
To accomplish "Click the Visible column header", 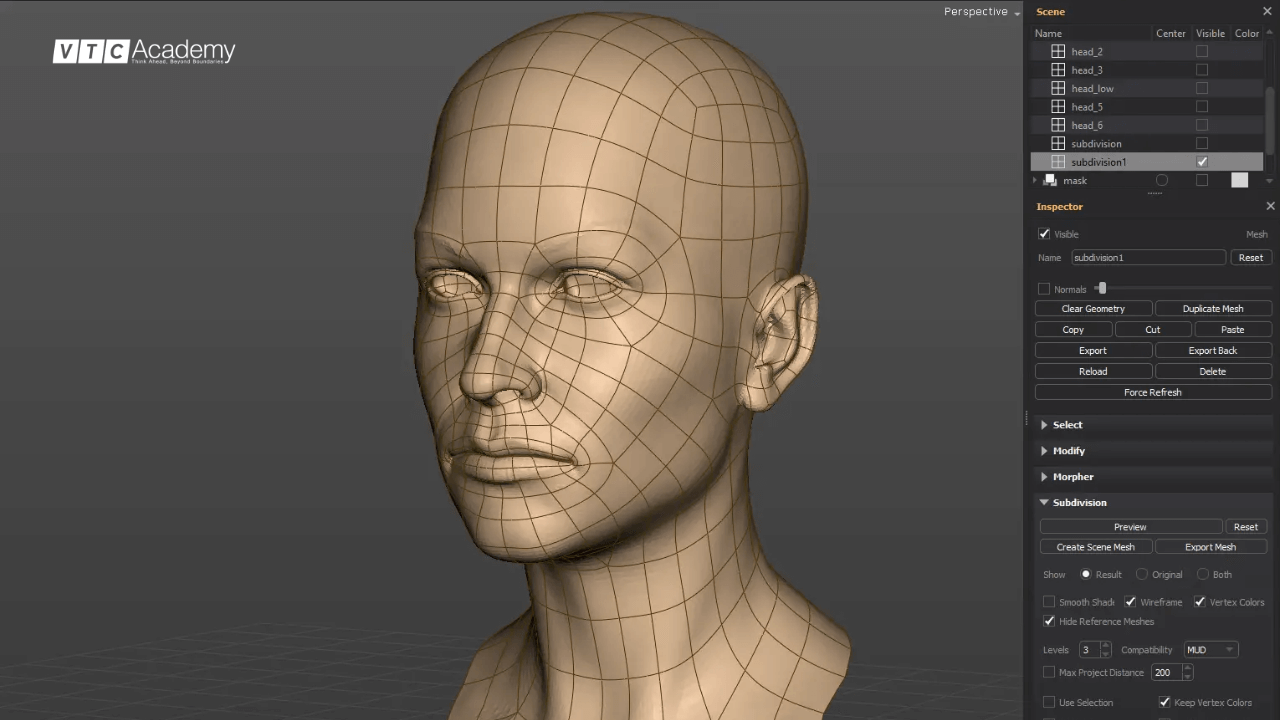I will point(1210,34).
